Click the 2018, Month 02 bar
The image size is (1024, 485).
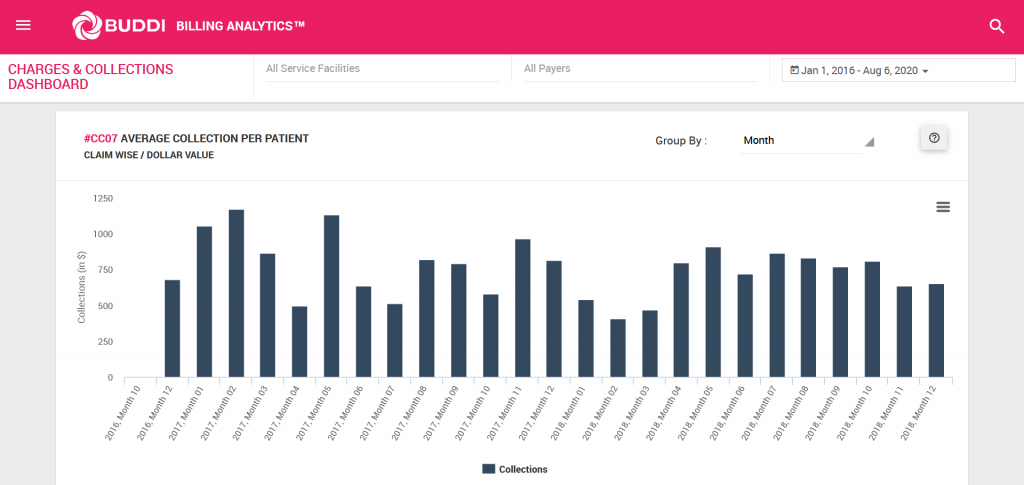(x=618, y=348)
